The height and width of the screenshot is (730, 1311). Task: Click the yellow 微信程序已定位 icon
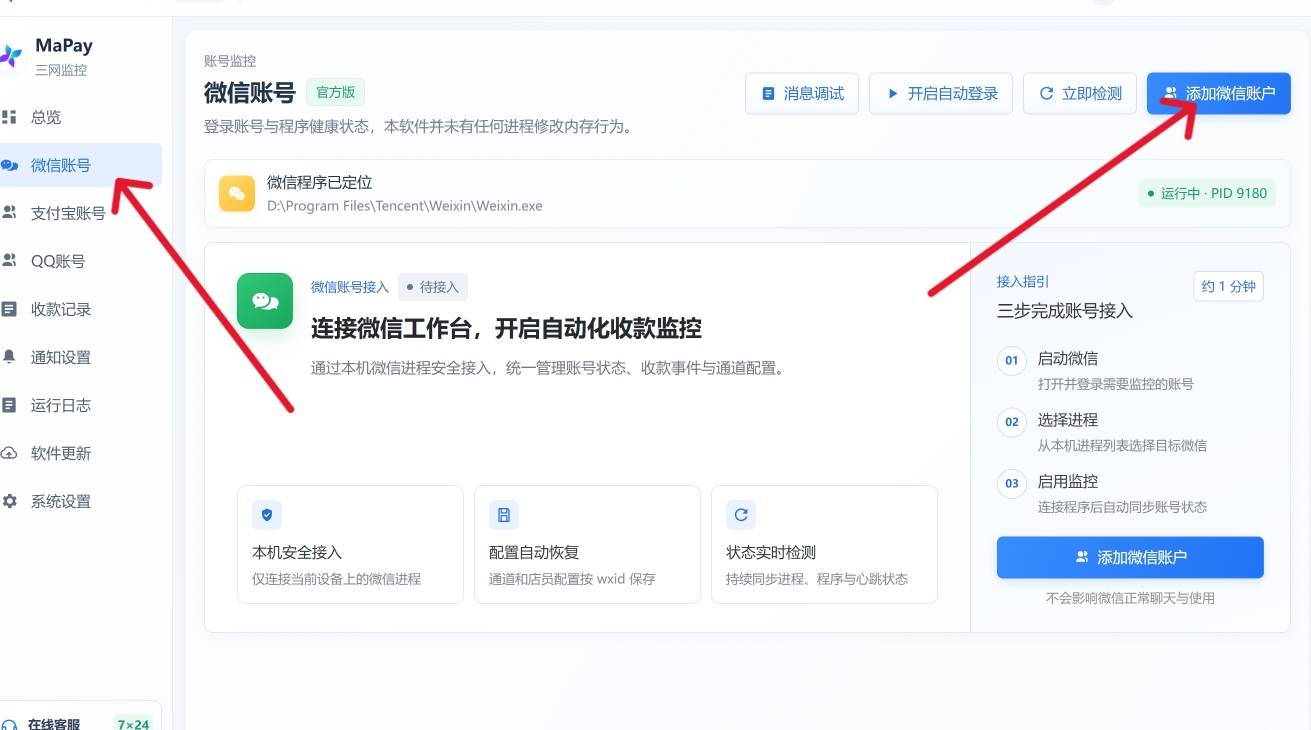pyautogui.click(x=237, y=193)
